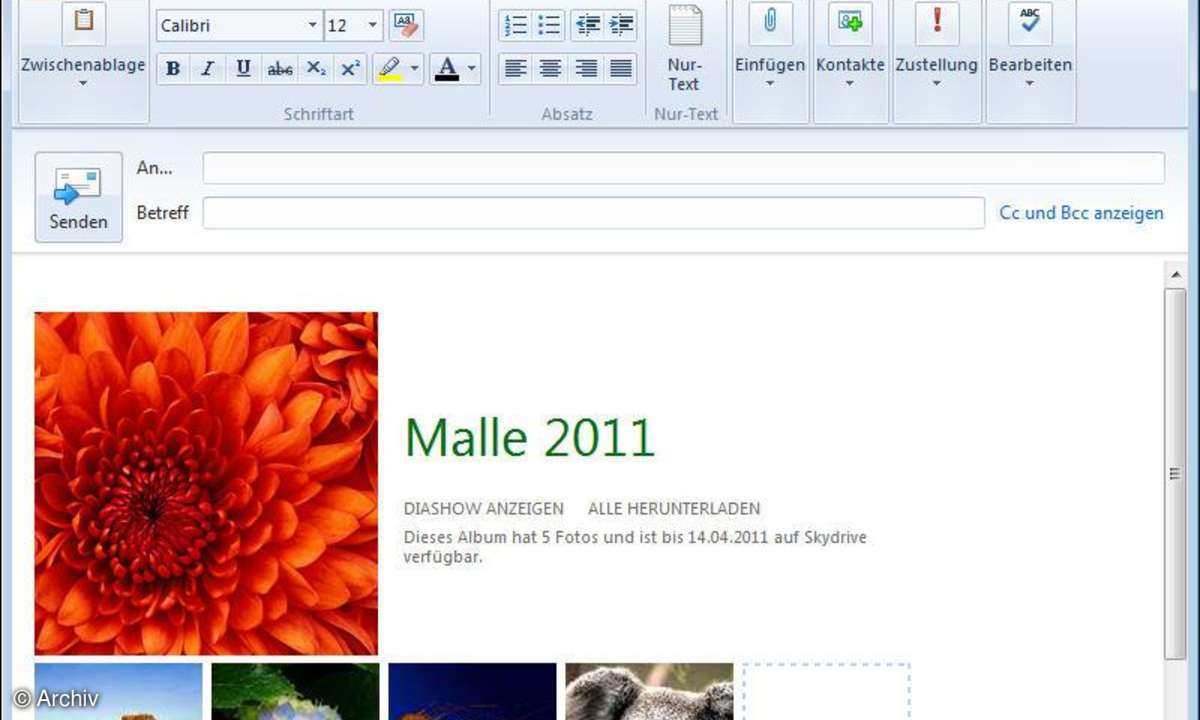Select the large orange flower photo
Viewport: 1200px width, 720px height.
(206, 484)
